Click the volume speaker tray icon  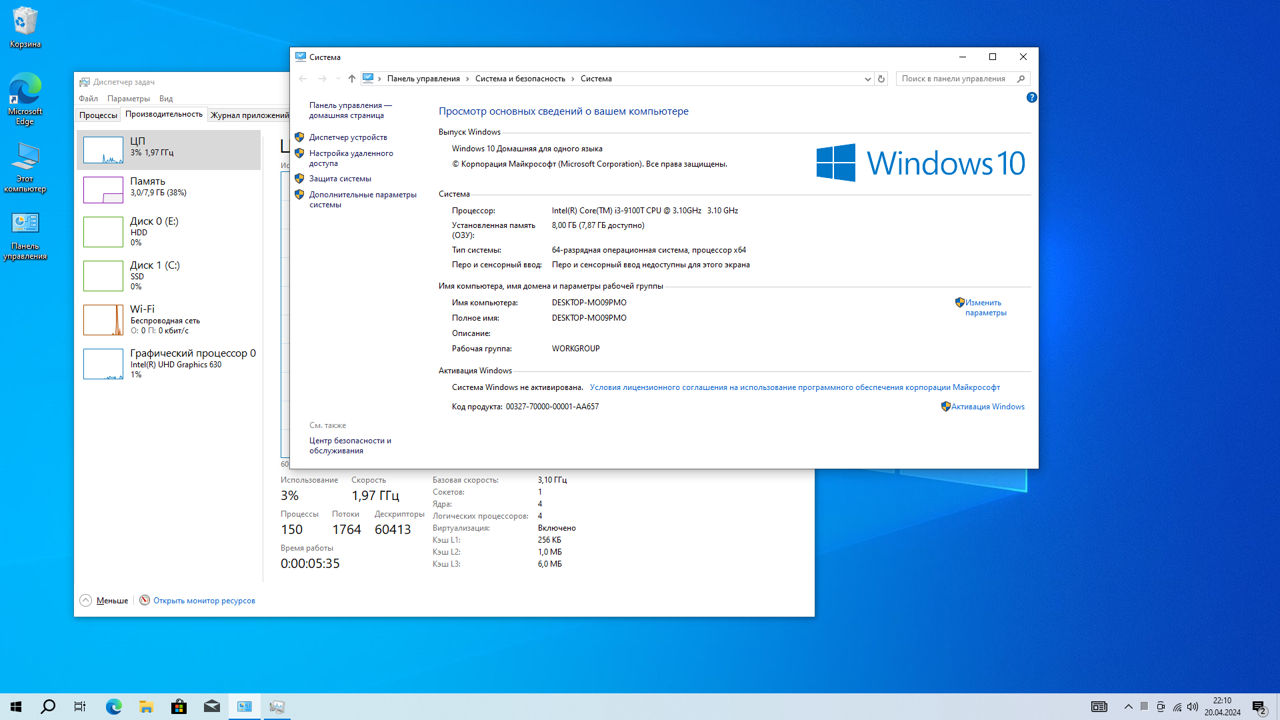coord(1193,707)
